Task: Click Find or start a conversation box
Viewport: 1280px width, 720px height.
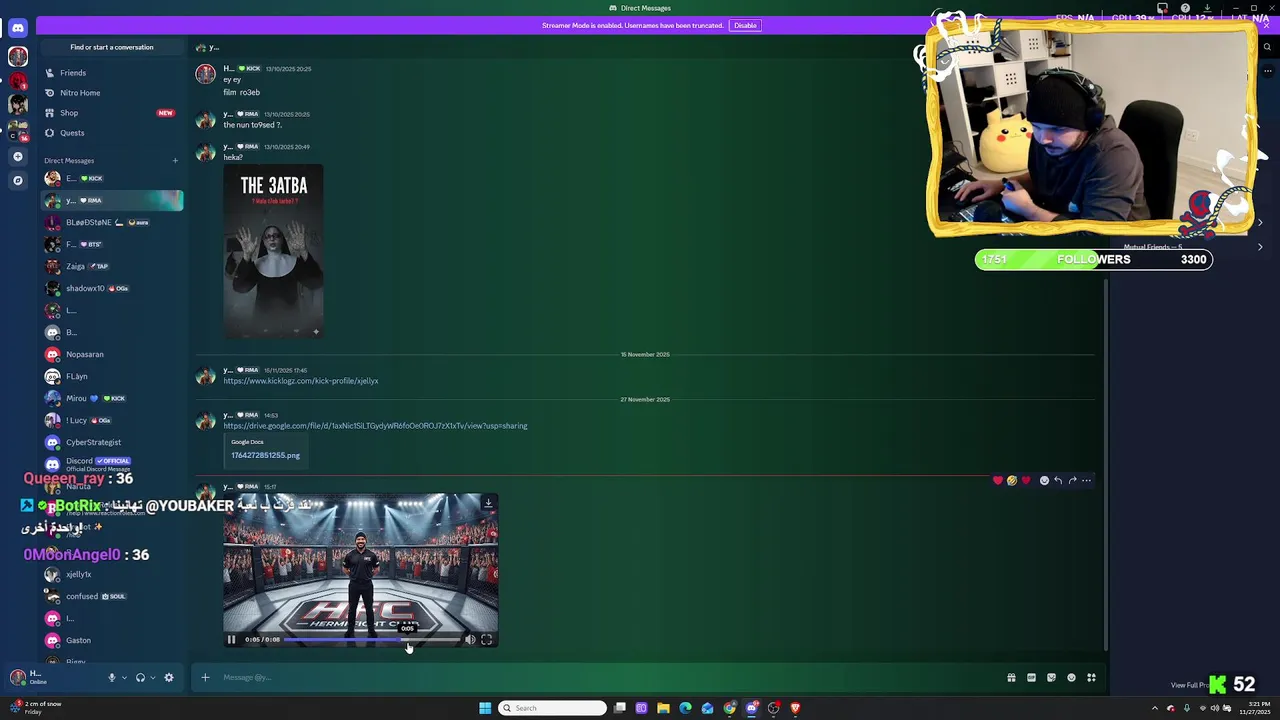Action: click(x=112, y=47)
